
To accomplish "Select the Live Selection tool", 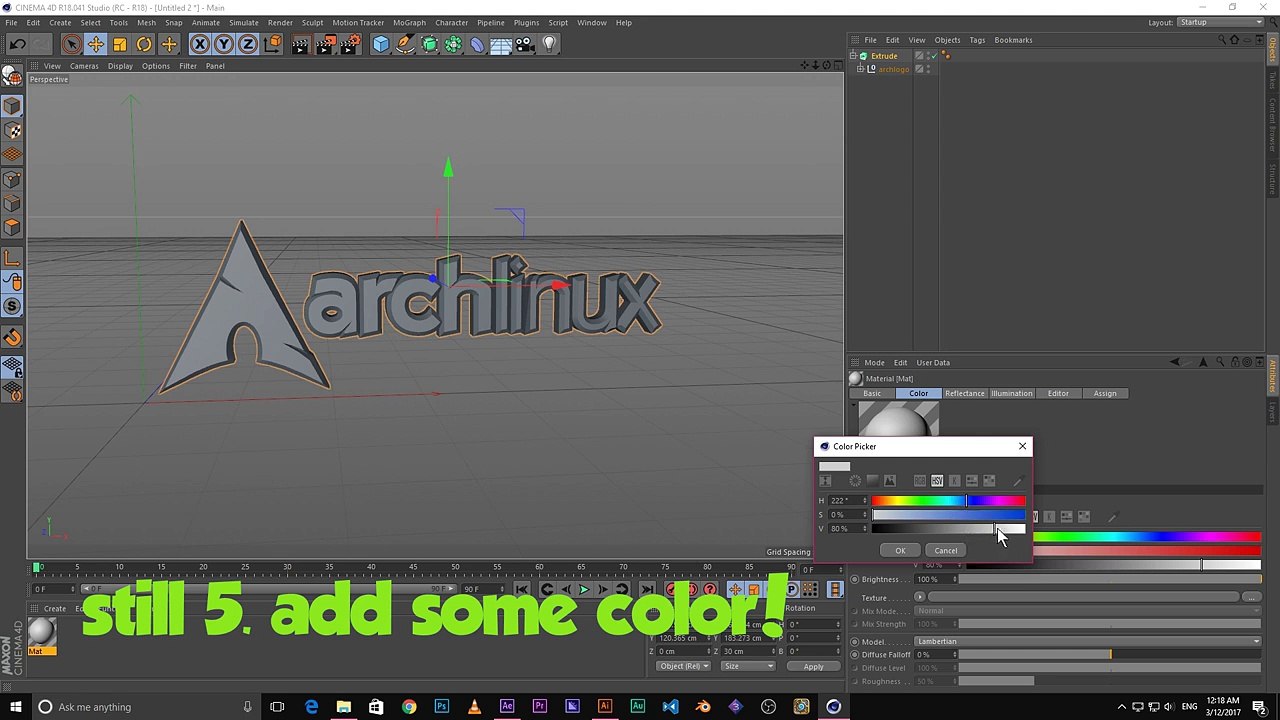I will (x=71, y=44).
